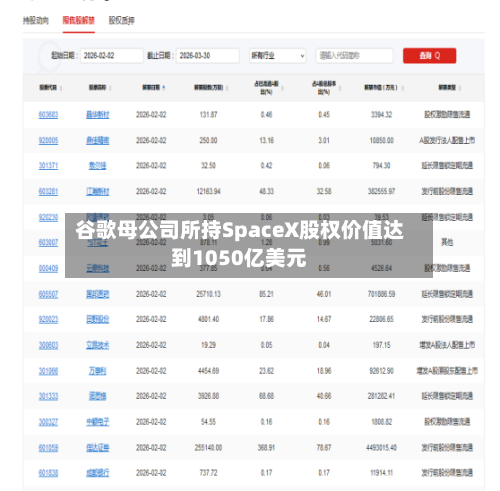Open stock code link 301371

pos(48,166)
